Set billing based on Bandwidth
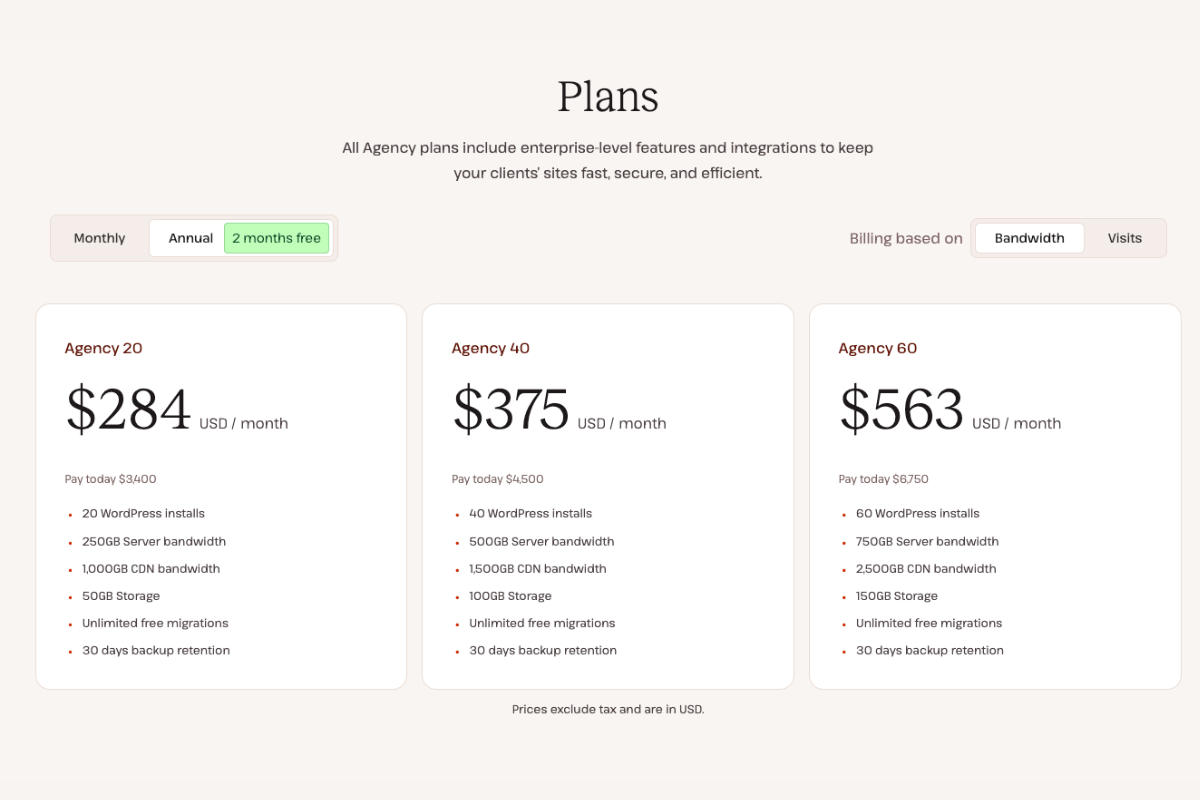1200x800 pixels. [1029, 238]
